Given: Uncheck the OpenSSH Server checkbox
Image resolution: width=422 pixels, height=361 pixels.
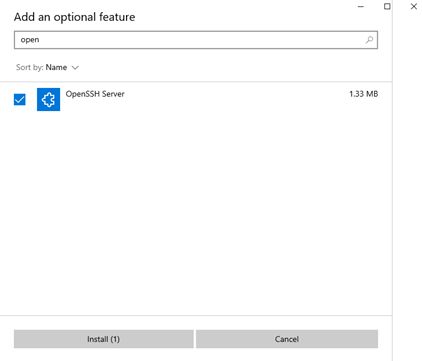Looking at the screenshot, I should coord(20,99).
